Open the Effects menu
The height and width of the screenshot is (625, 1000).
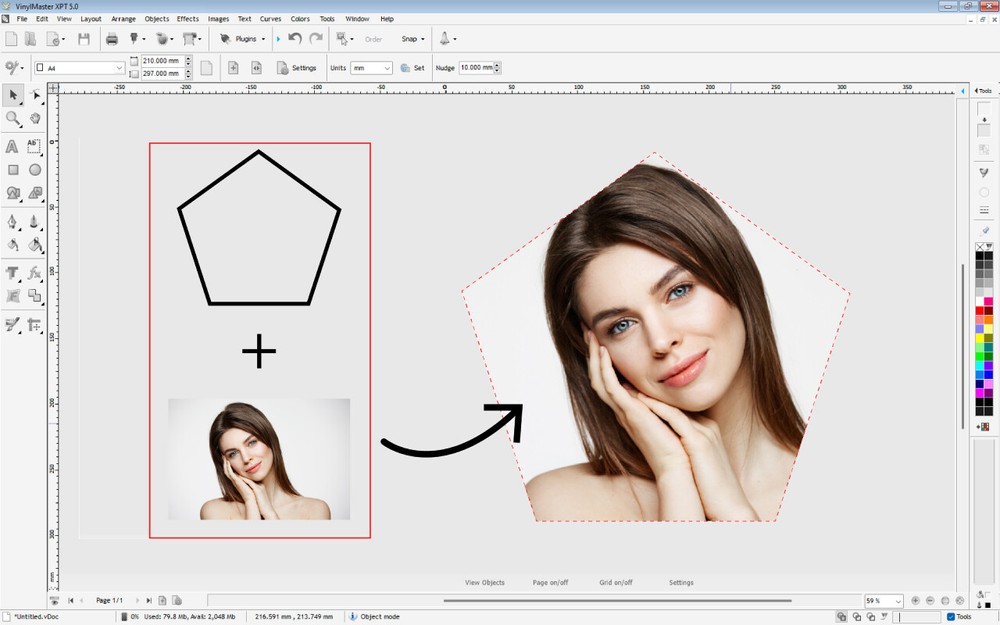pyautogui.click(x=187, y=18)
